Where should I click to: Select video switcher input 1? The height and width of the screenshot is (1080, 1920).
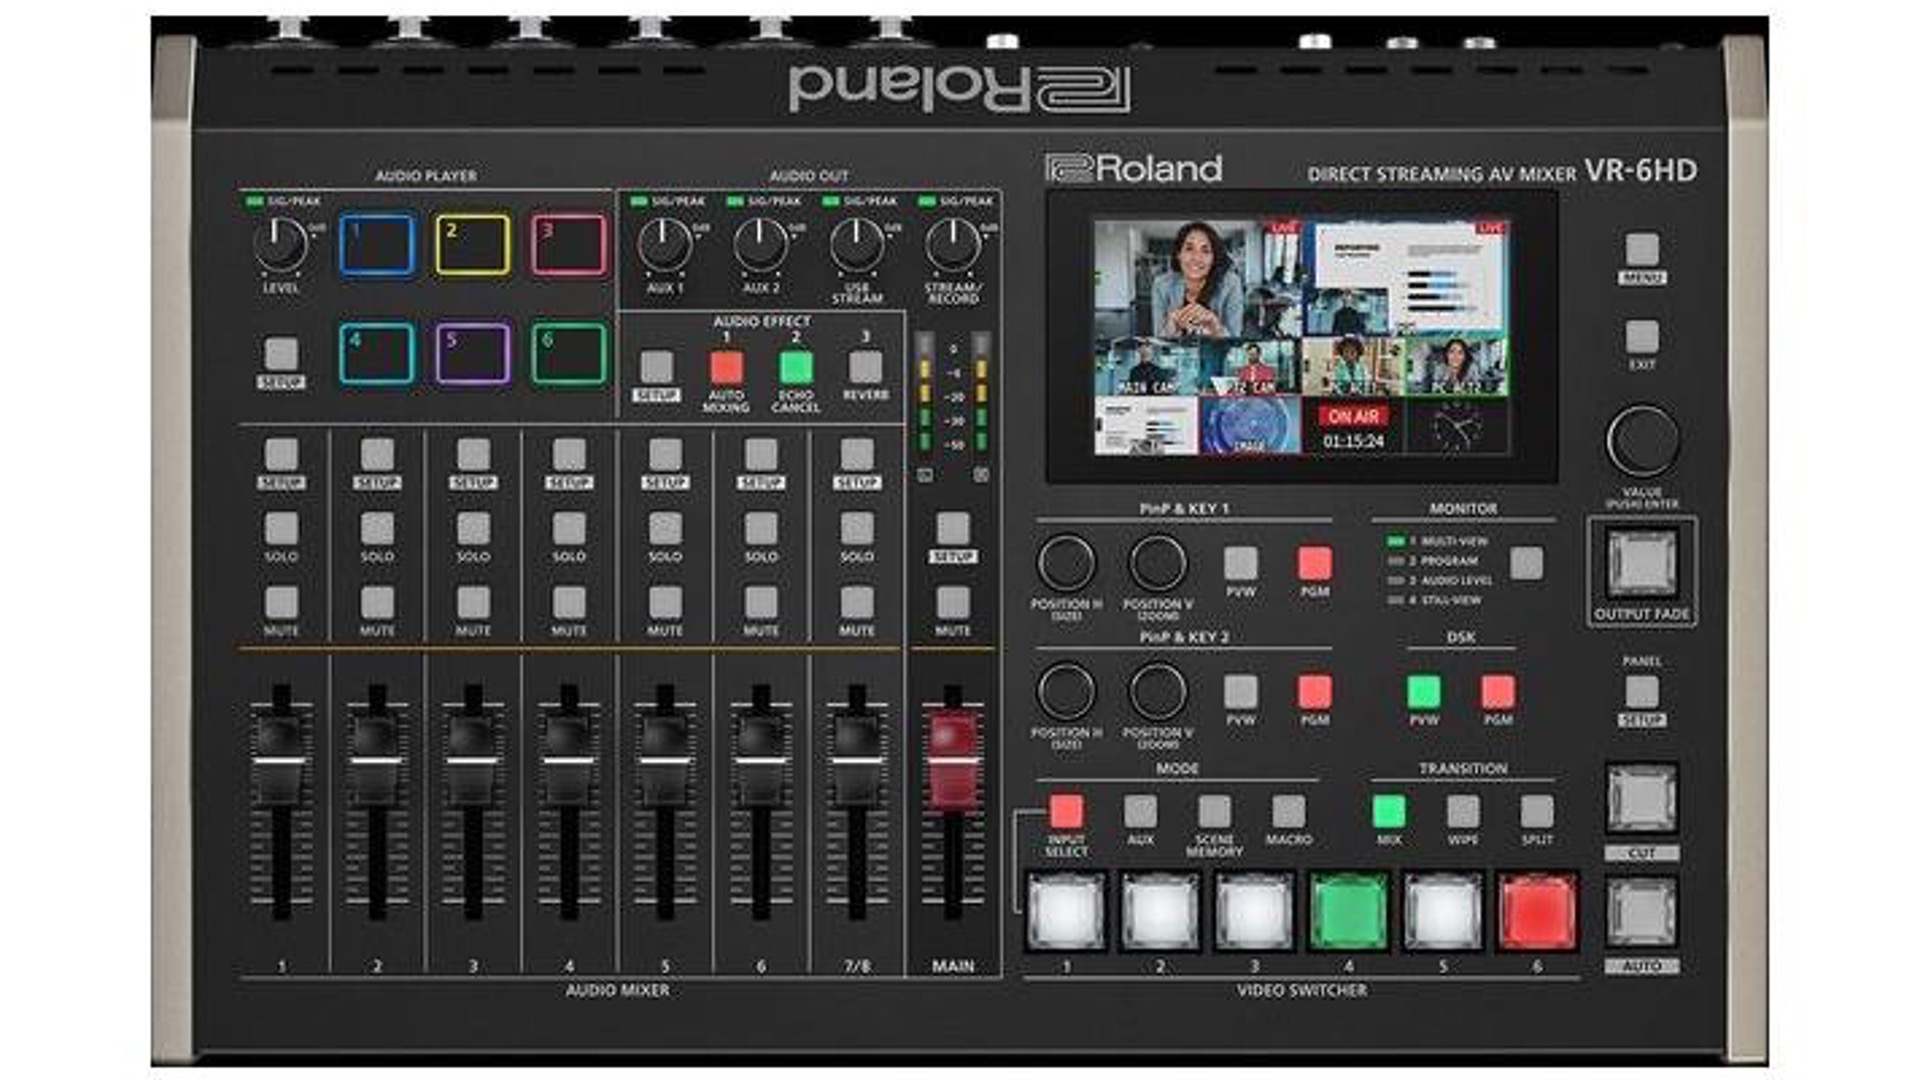(1067, 911)
